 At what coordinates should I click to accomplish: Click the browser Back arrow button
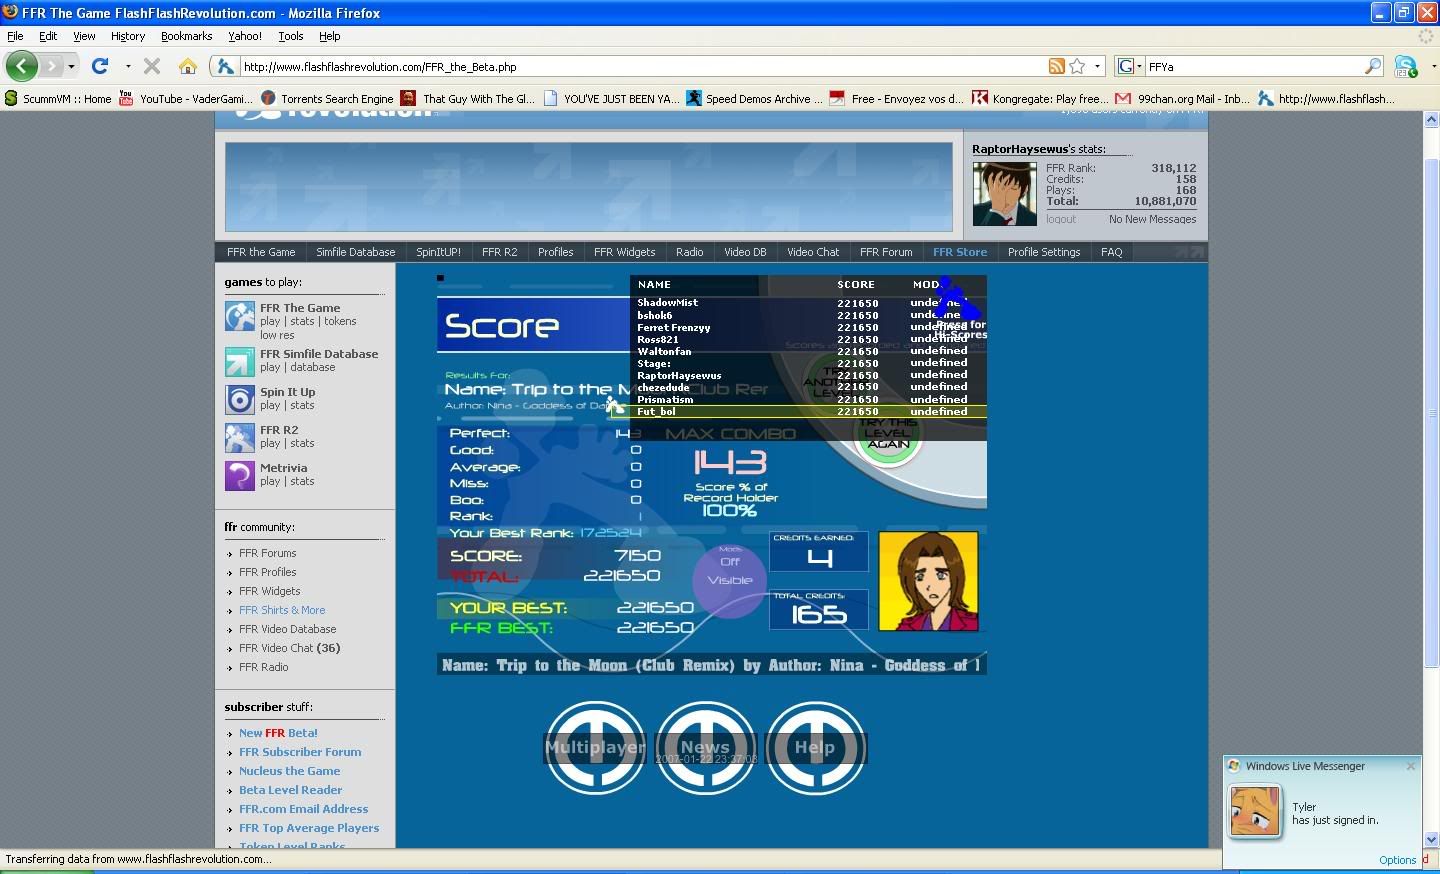(21, 66)
